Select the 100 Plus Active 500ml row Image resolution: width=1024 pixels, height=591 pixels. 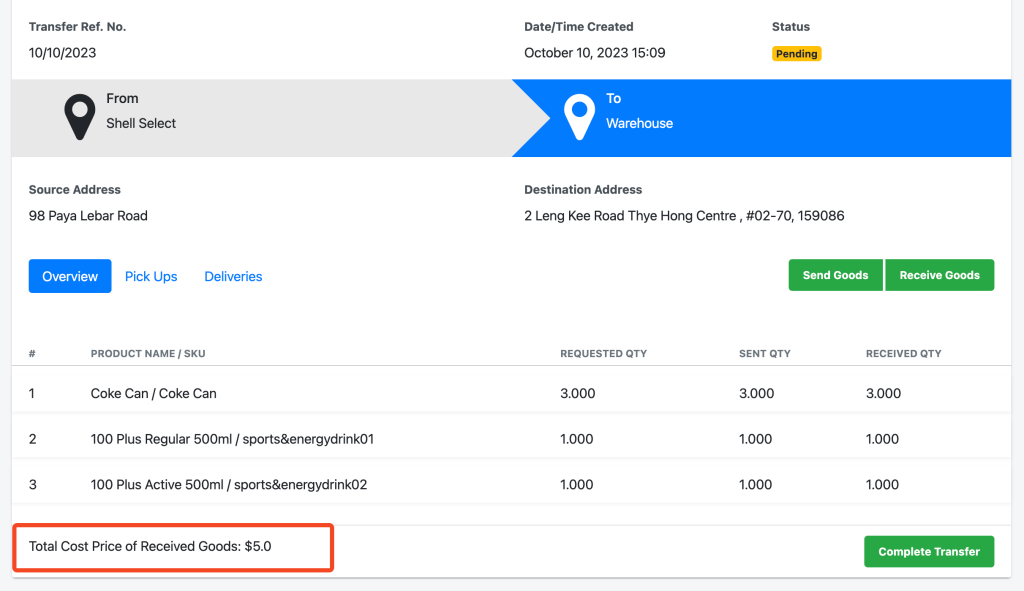tap(229, 485)
